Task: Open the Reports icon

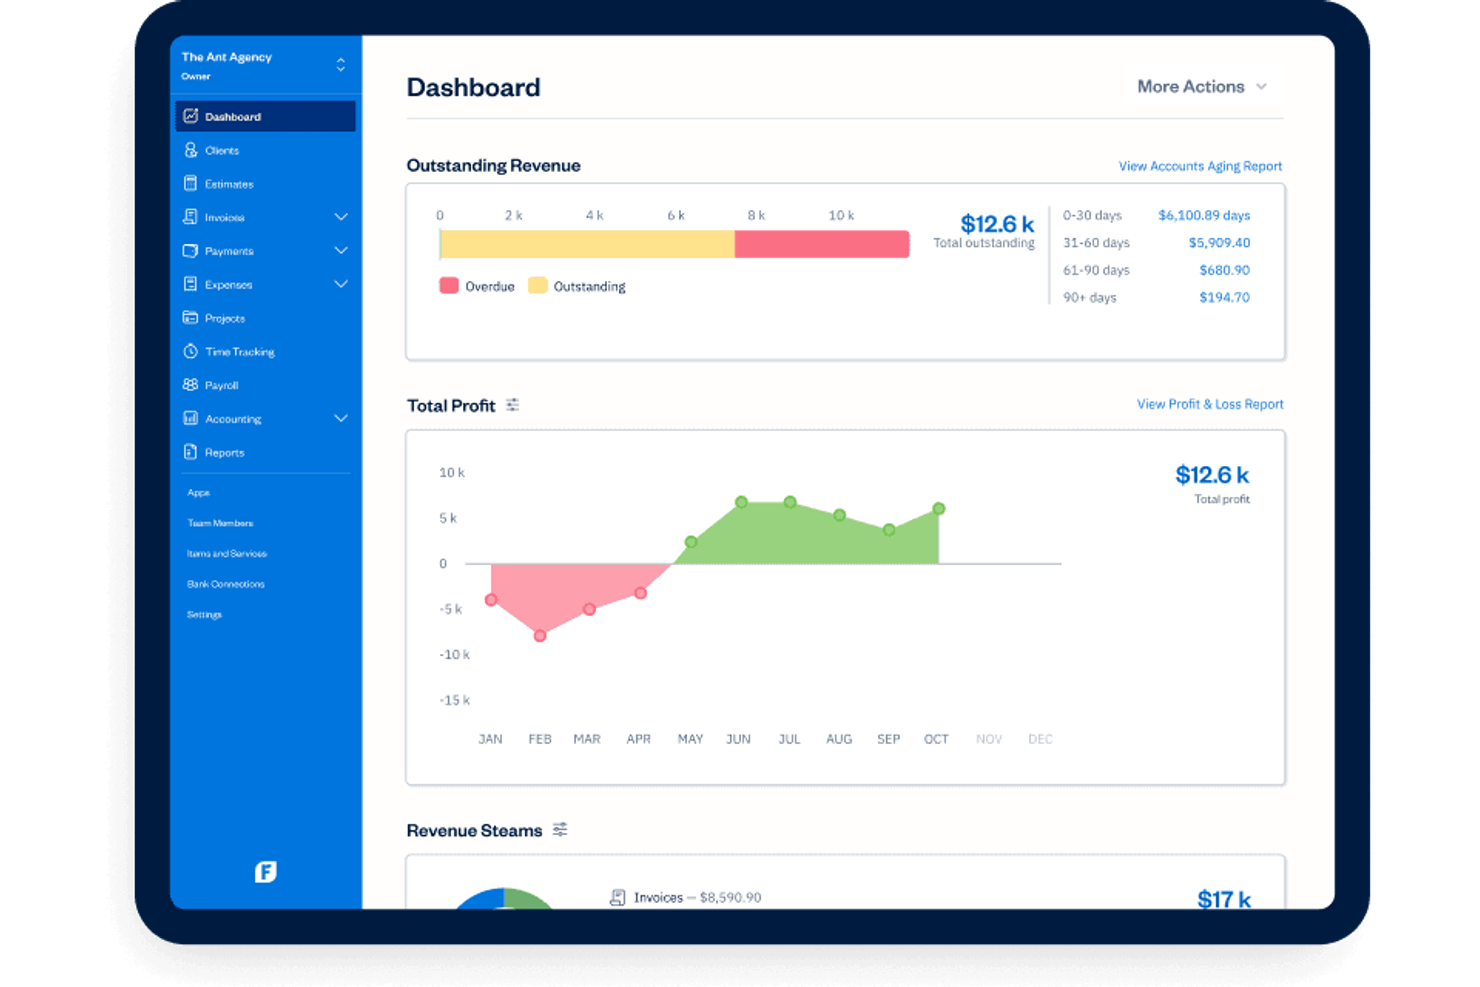Action: [191, 452]
